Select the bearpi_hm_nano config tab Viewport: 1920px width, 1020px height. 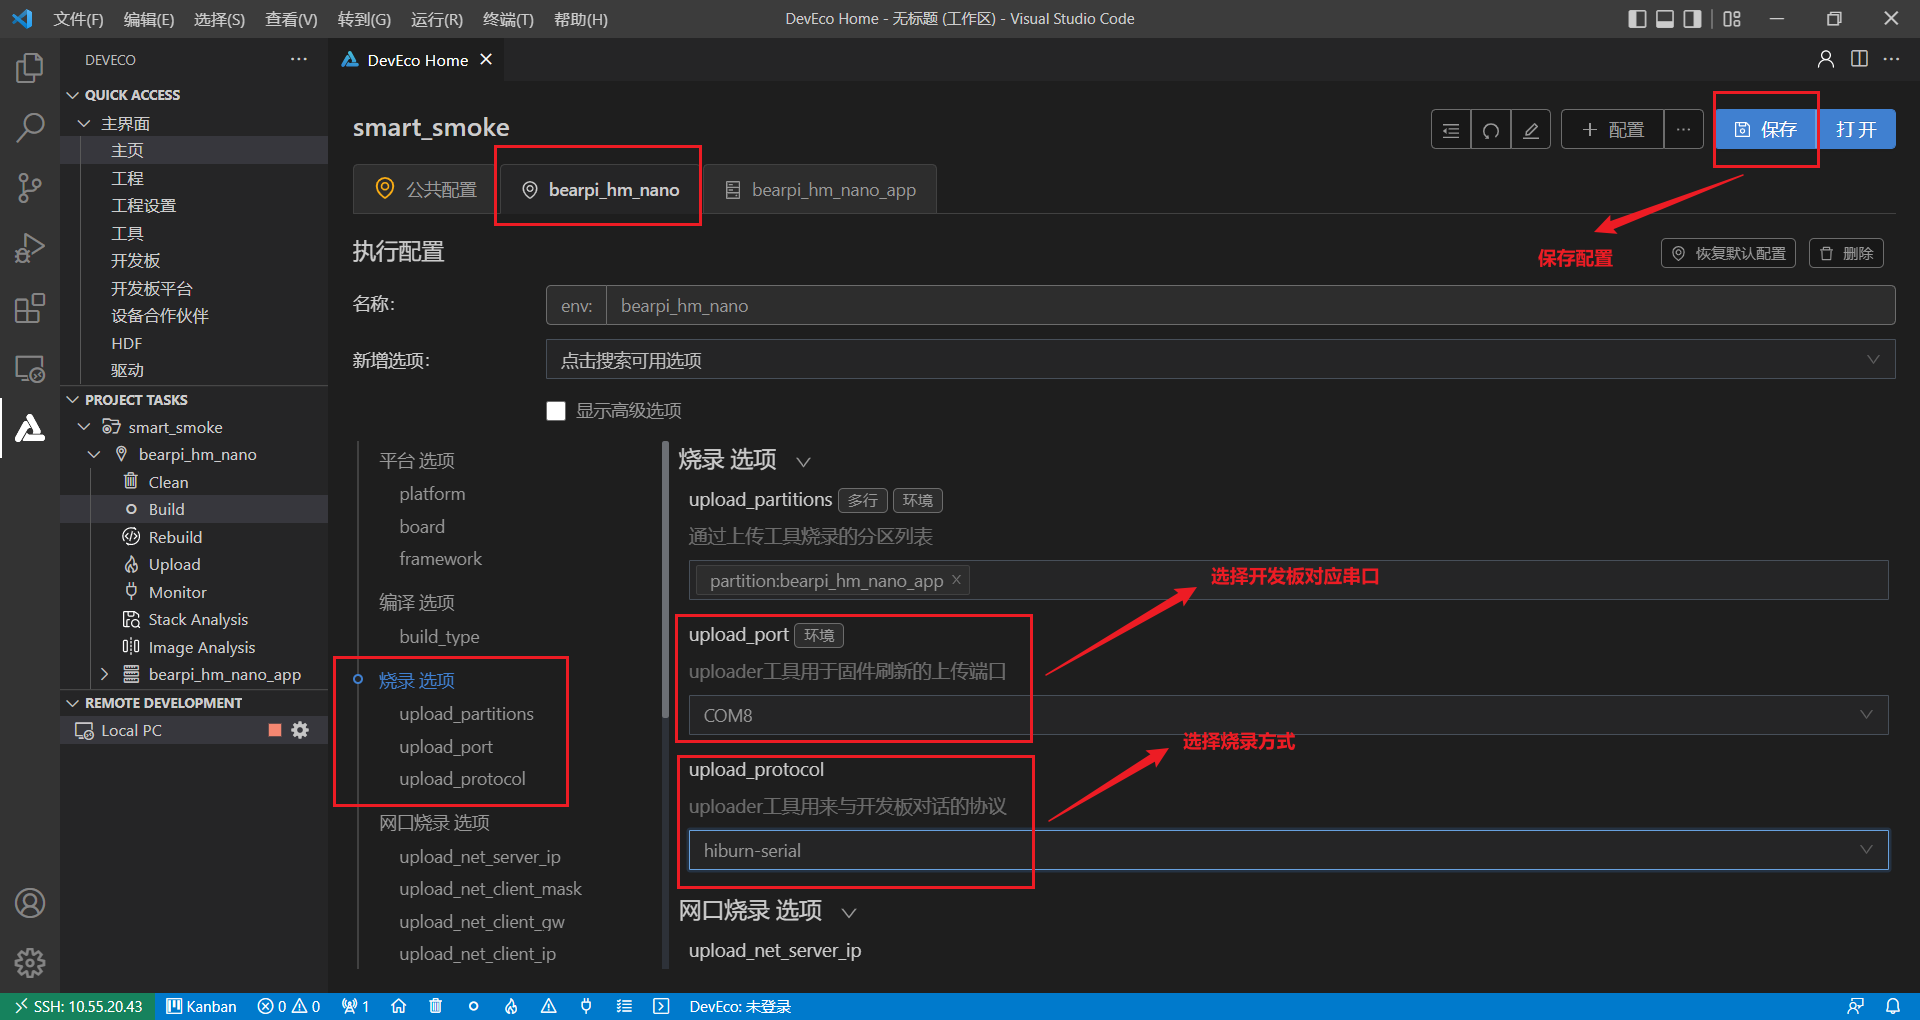coord(600,189)
